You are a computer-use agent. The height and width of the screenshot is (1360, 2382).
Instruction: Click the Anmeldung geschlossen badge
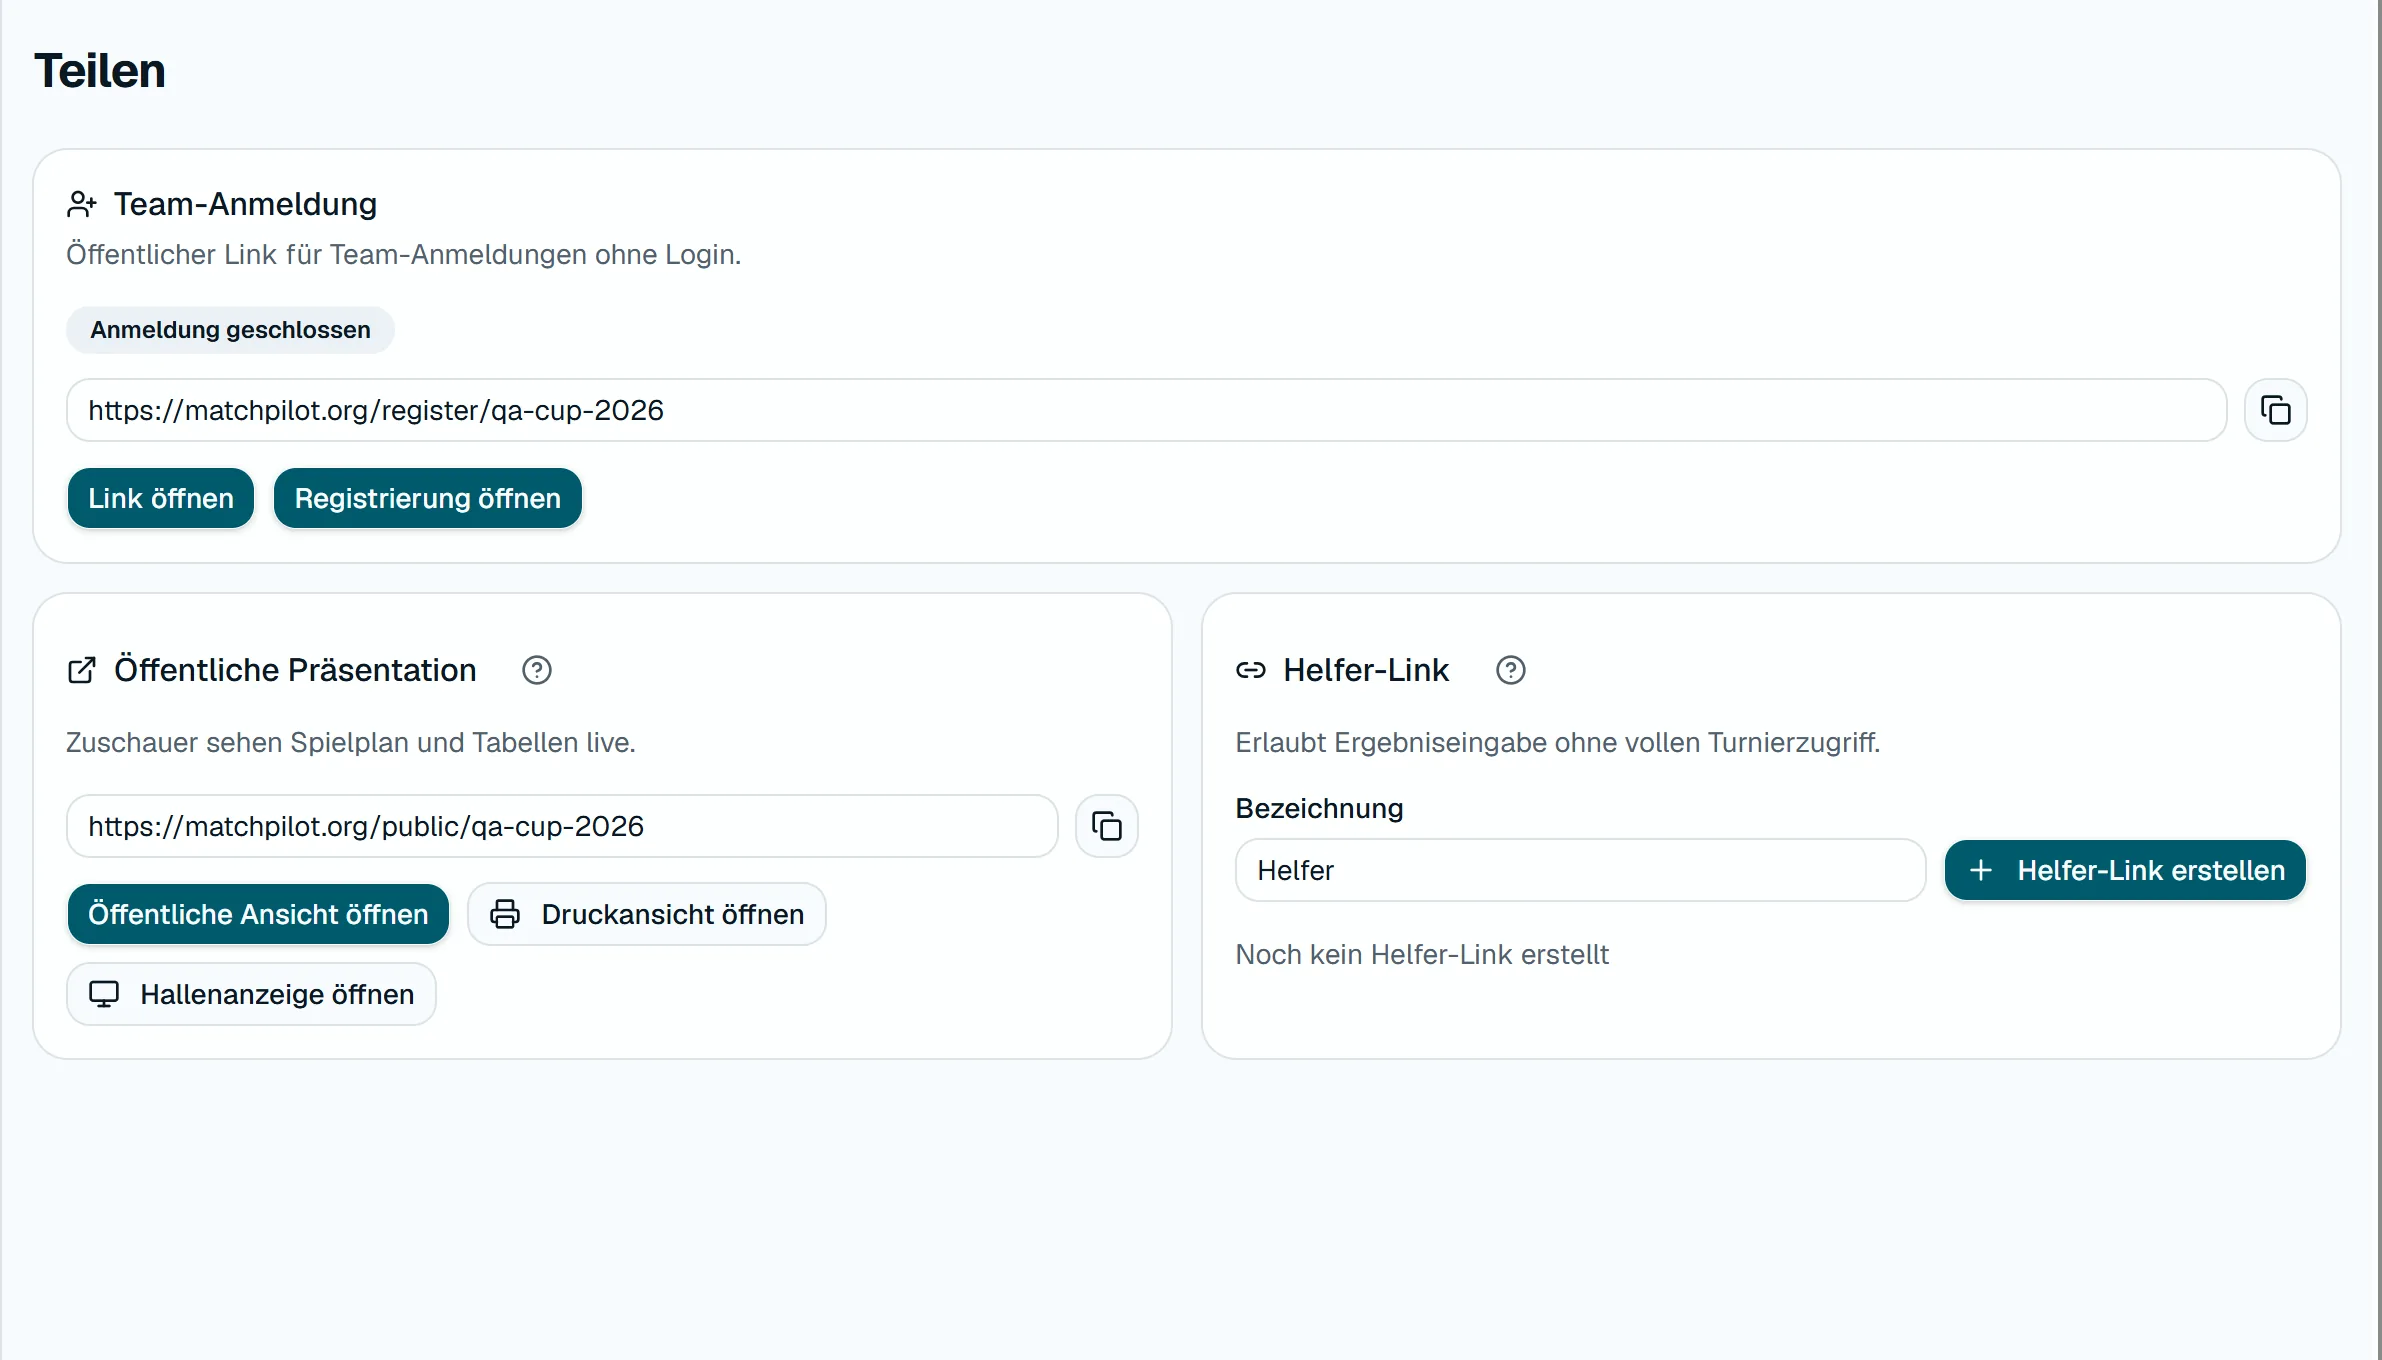pyautogui.click(x=230, y=330)
